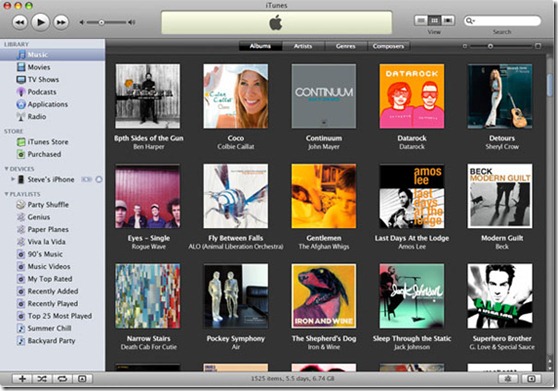Select the Both Sides of the Gun album
This screenshot has height=391, width=558.
(148, 96)
